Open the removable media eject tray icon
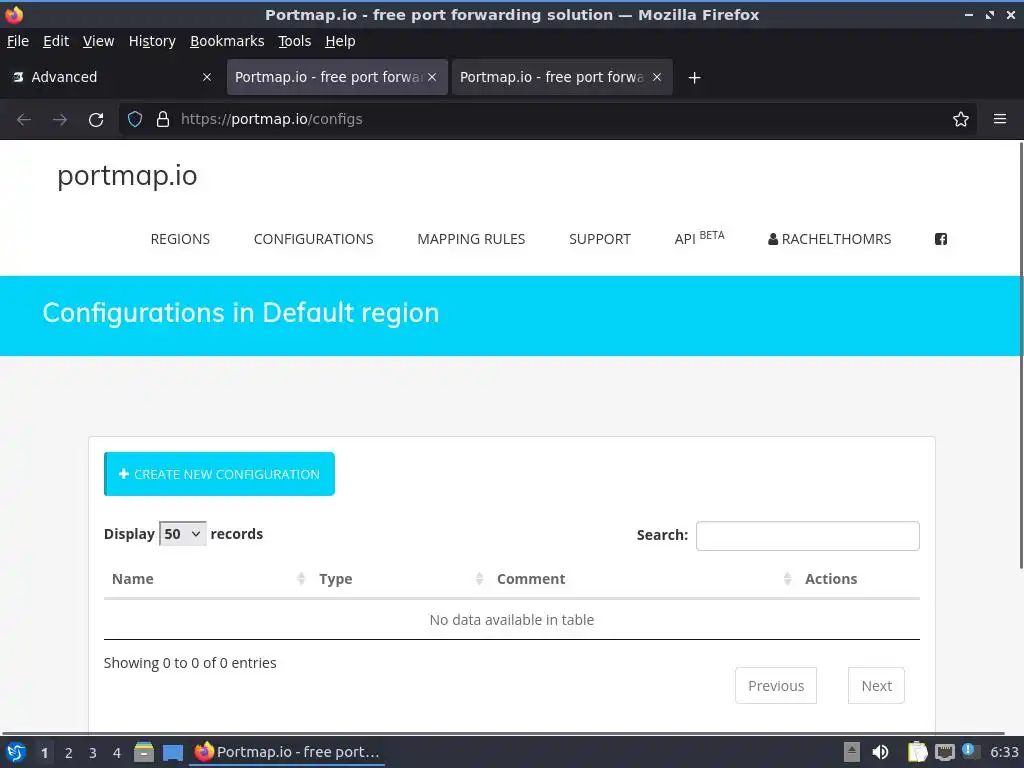 tap(852, 752)
